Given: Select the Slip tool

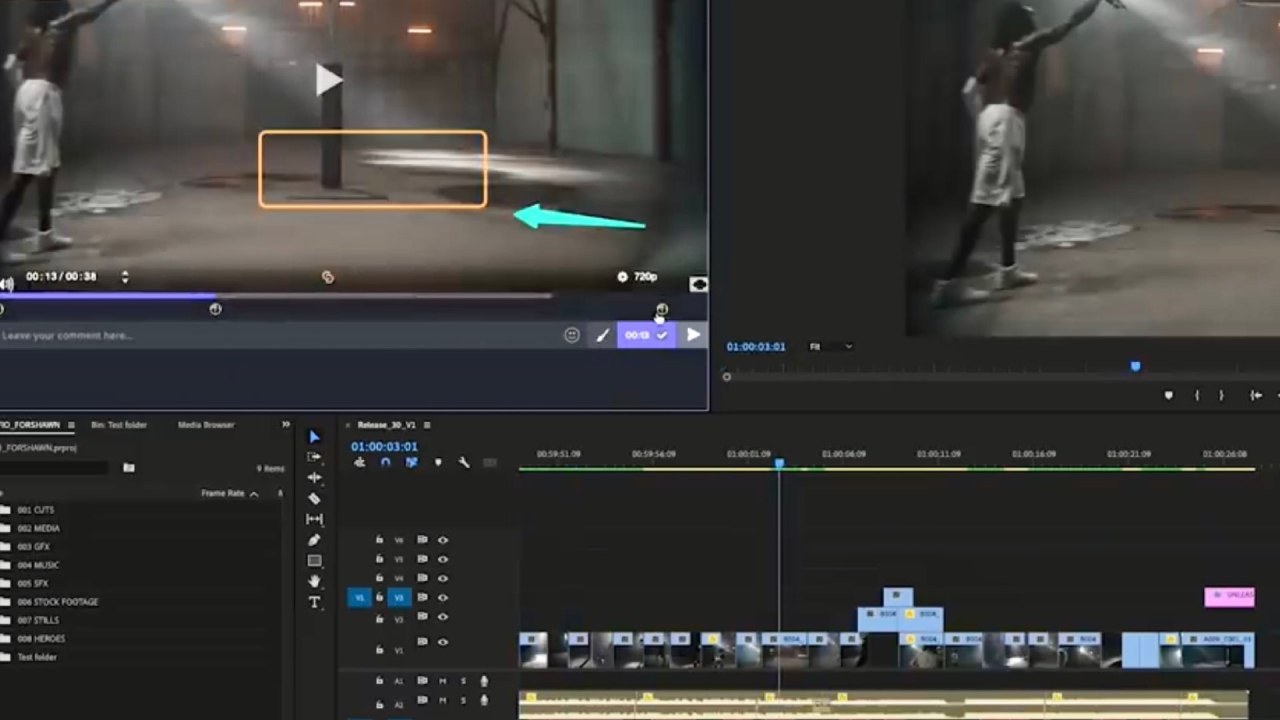Looking at the screenshot, I should tap(314, 519).
